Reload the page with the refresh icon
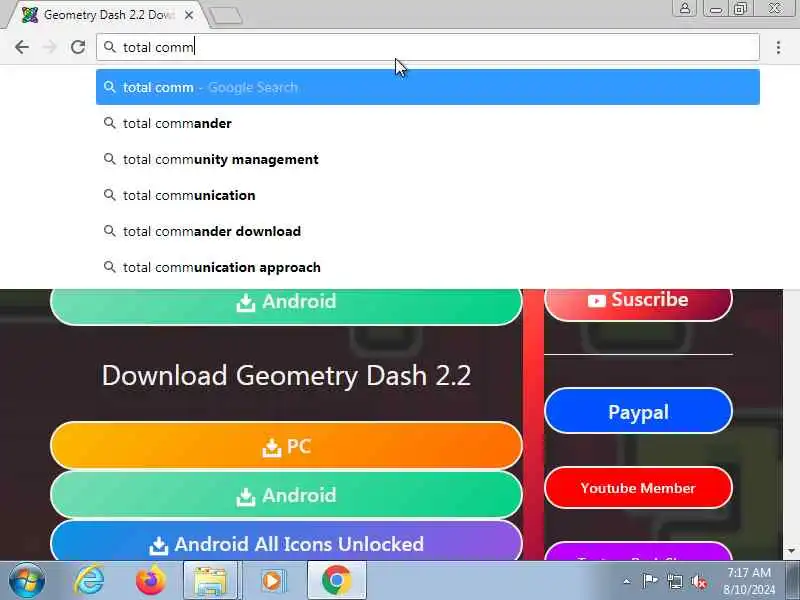 (x=78, y=47)
